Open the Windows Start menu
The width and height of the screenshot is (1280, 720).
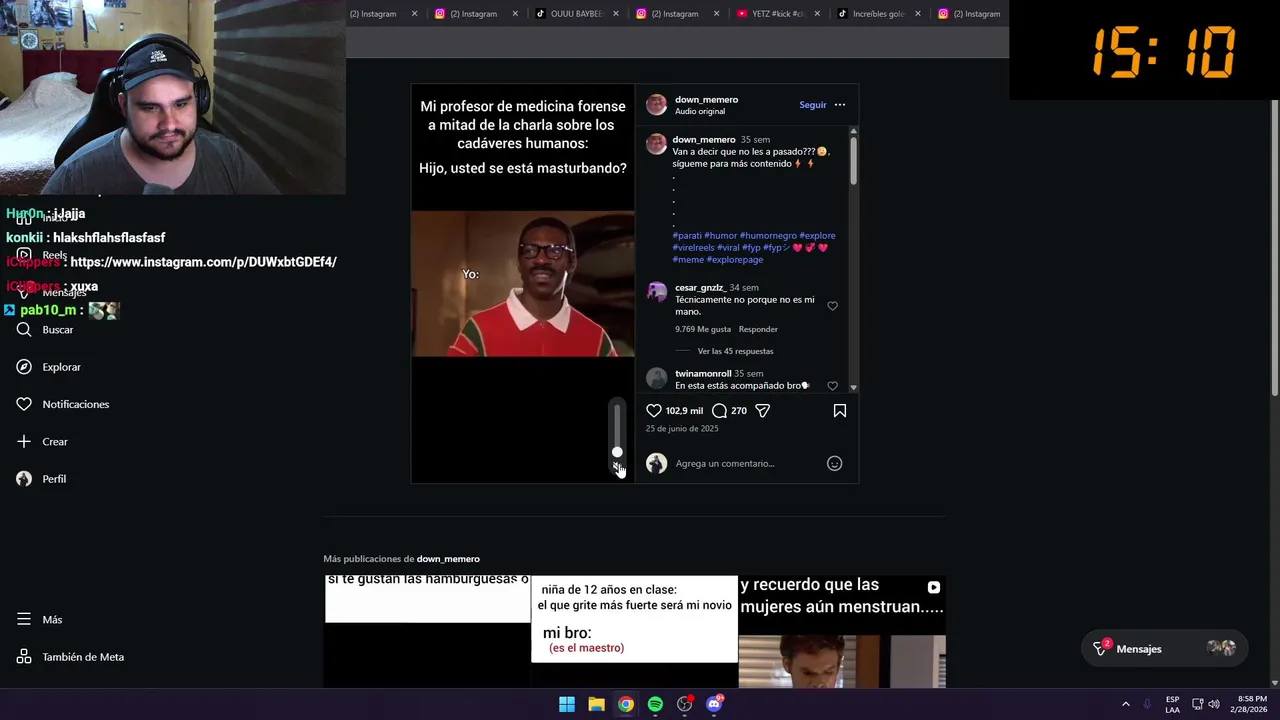pos(567,704)
